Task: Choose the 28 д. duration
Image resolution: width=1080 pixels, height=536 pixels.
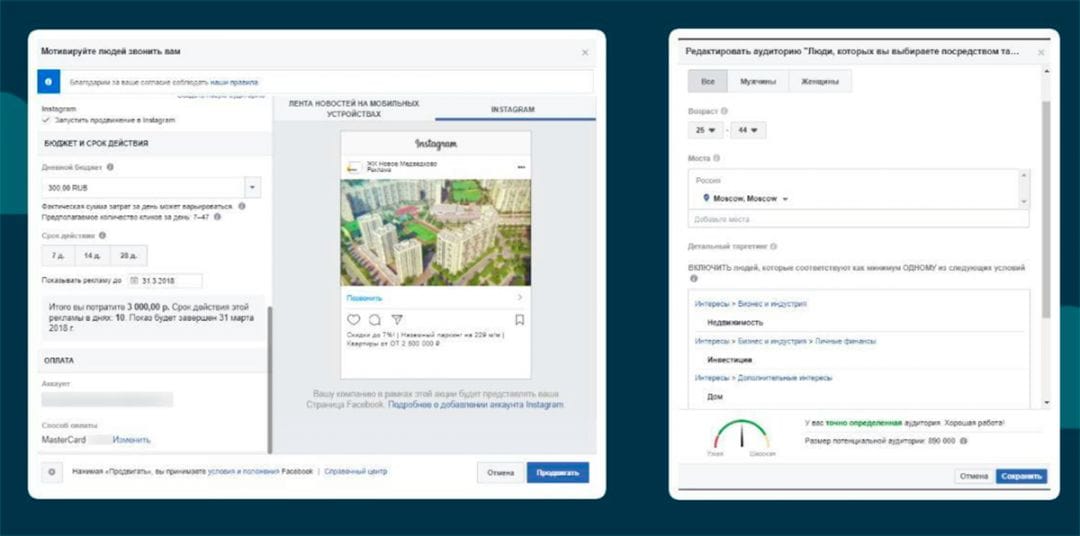Action: pyautogui.click(x=128, y=256)
